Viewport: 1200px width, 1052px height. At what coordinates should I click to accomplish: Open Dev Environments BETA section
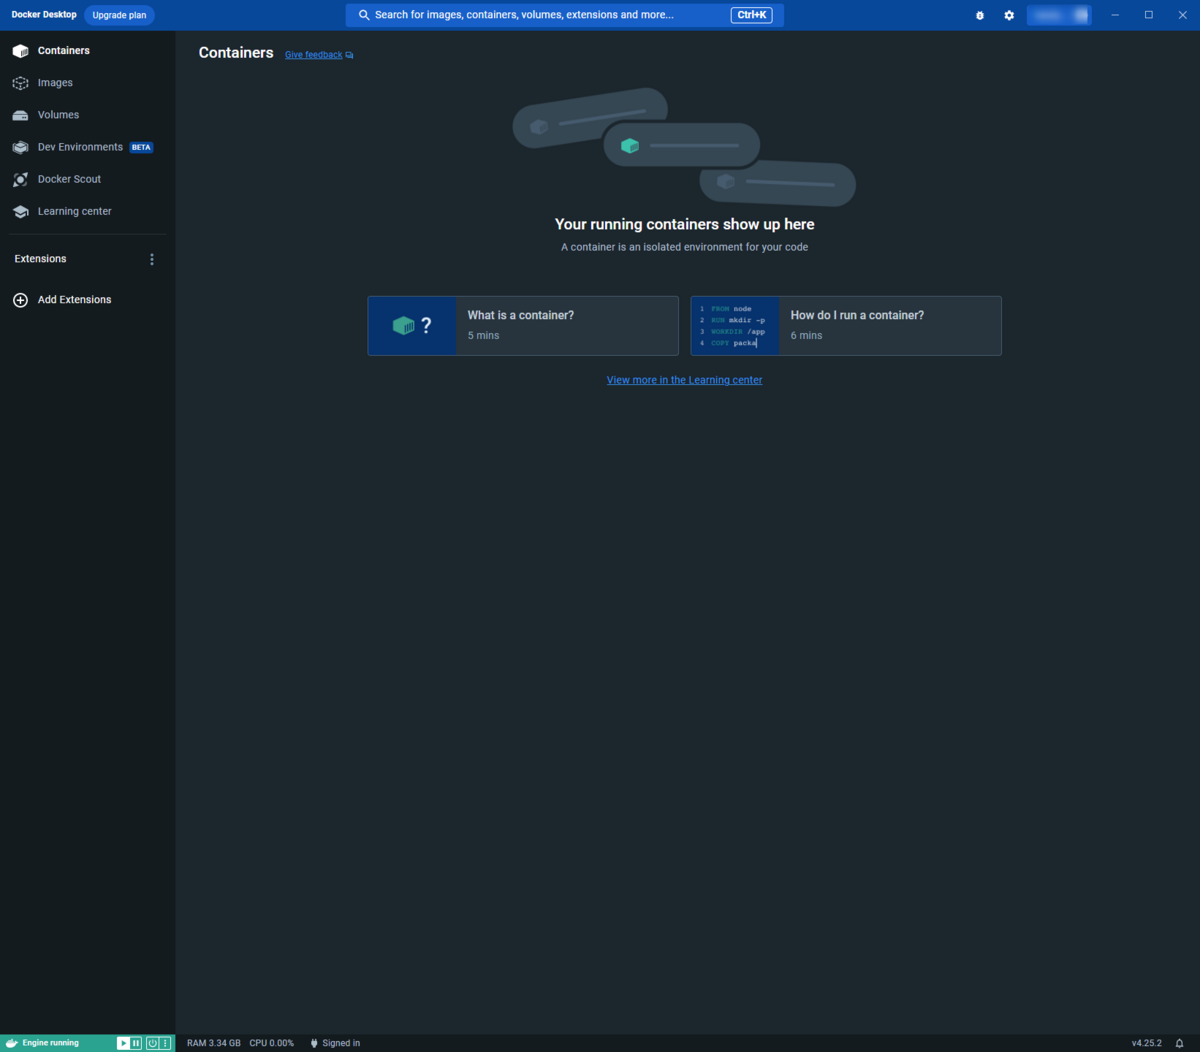coord(87,147)
